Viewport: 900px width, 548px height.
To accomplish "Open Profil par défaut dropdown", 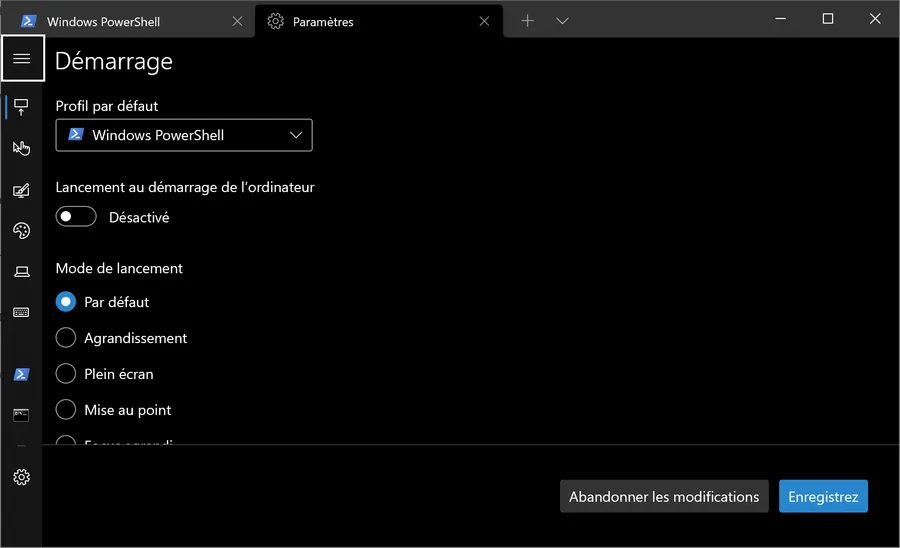I will 184,135.
